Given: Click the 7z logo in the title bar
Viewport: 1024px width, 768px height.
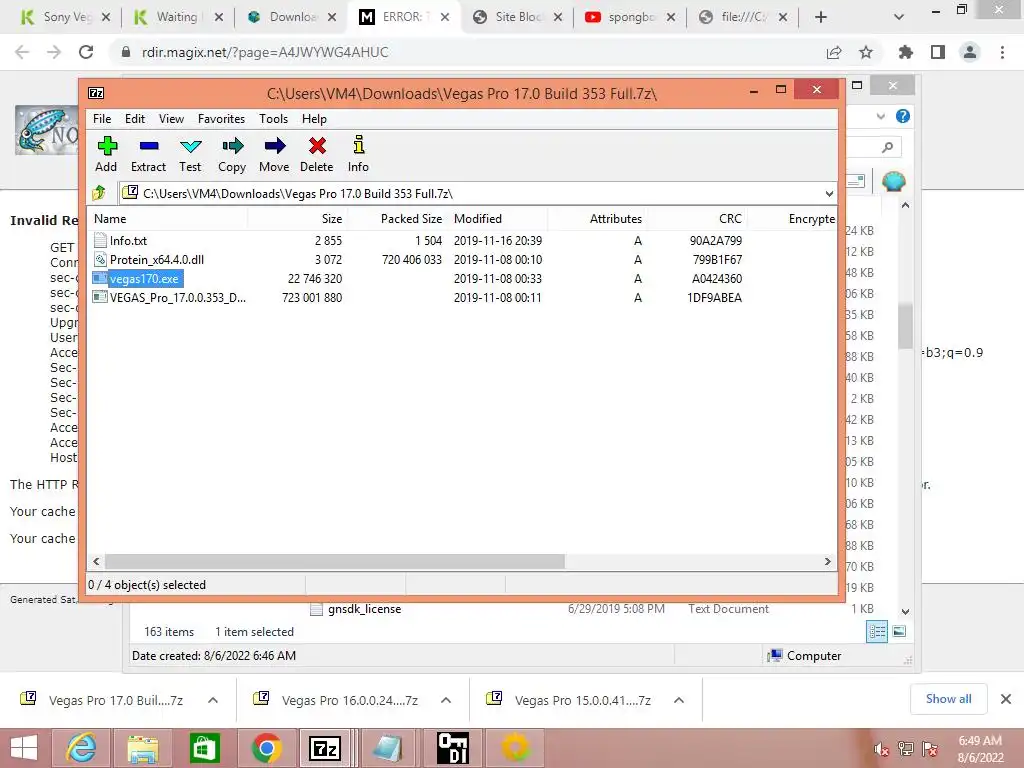Looking at the screenshot, I should (x=96, y=93).
